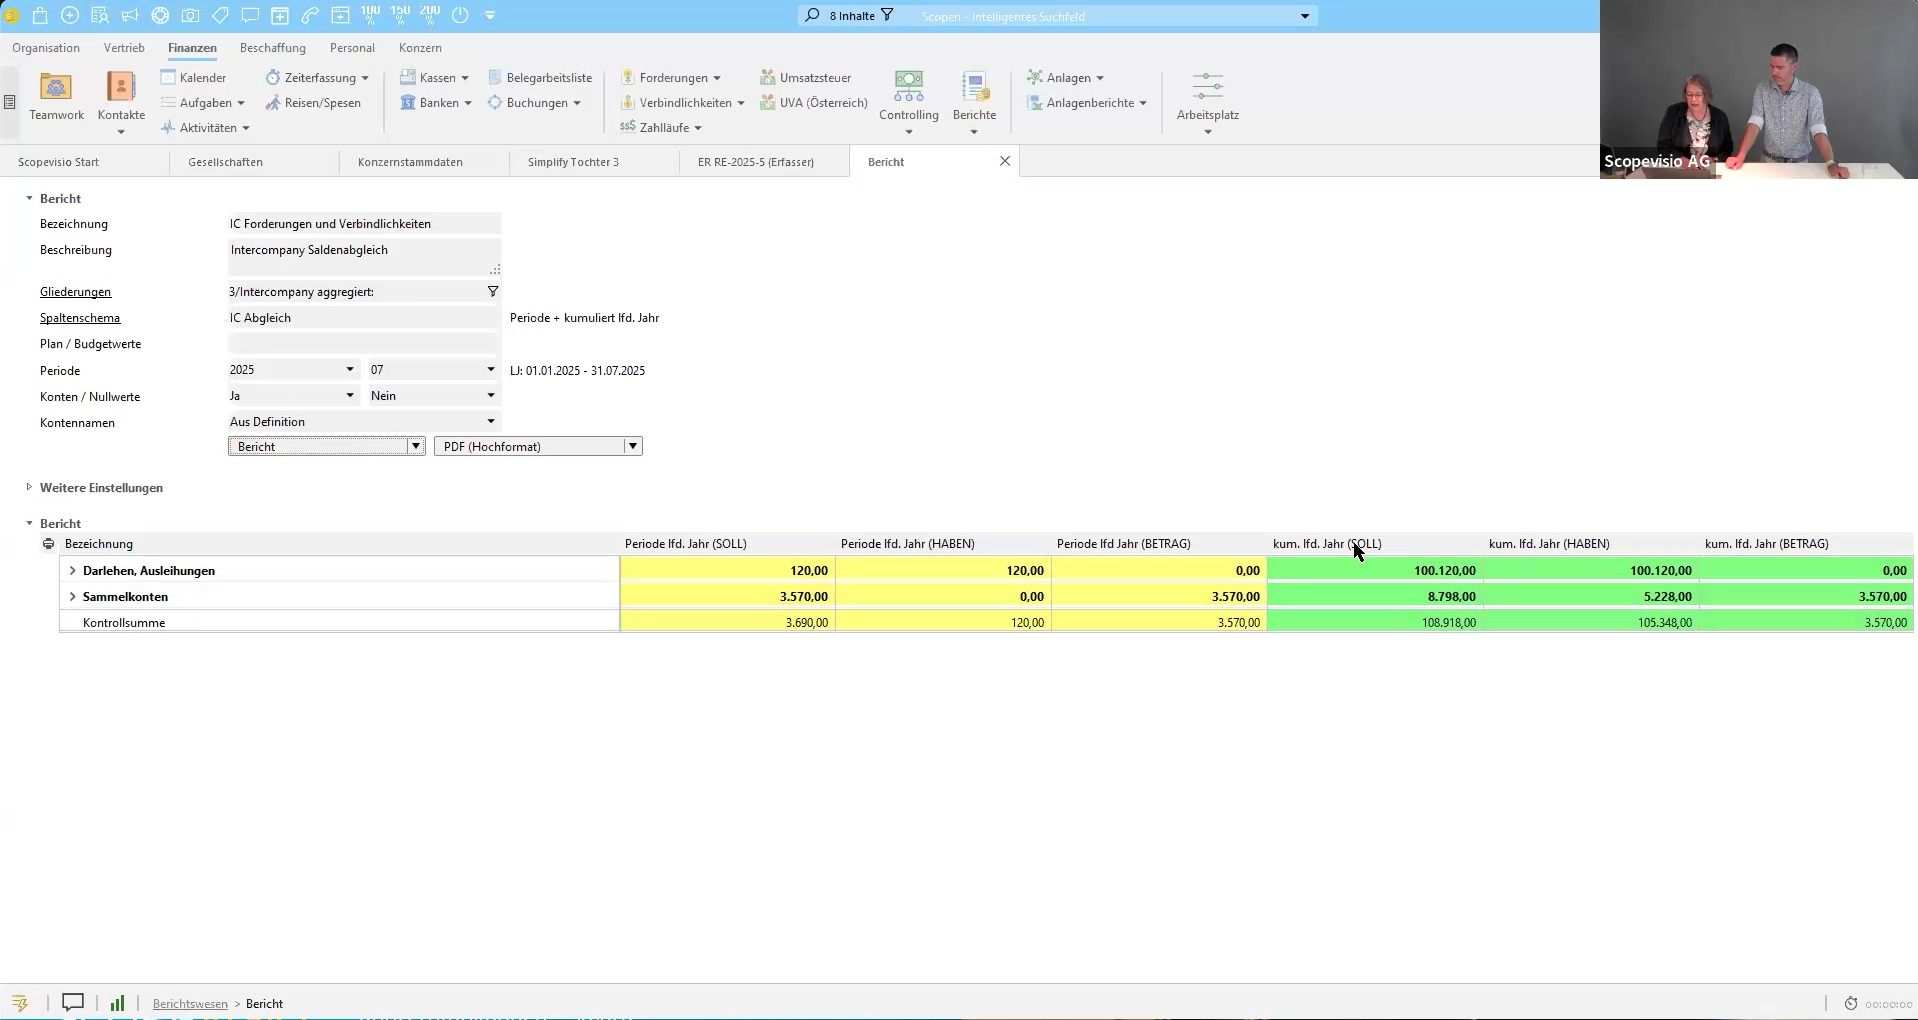
Task: Click the Kontrollsumme row label
Action: click(x=124, y=623)
